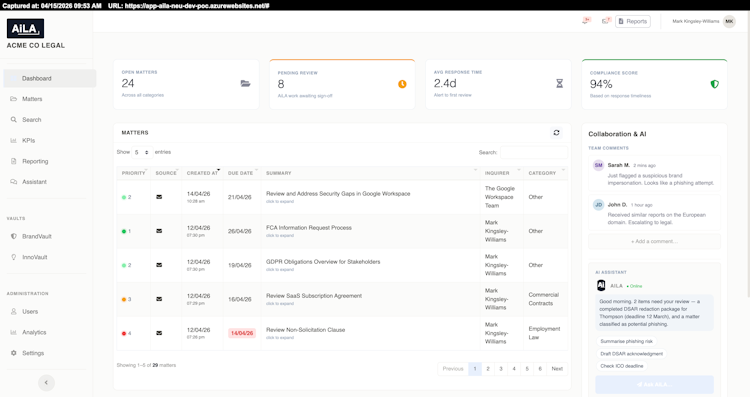The width and height of the screenshot is (750, 397).
Task: Click Sarah M. avatar in comments
Action: 598,165
